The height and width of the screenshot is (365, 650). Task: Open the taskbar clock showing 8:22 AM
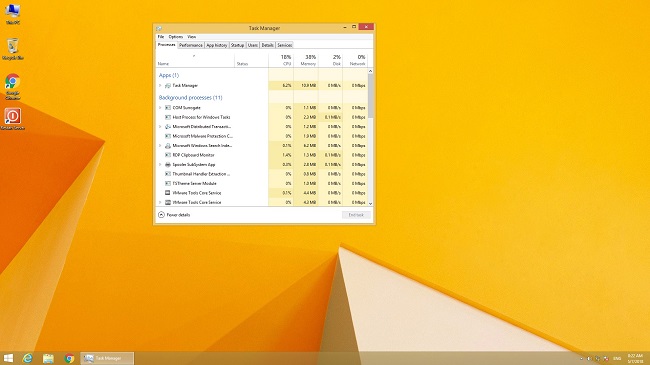635,358
